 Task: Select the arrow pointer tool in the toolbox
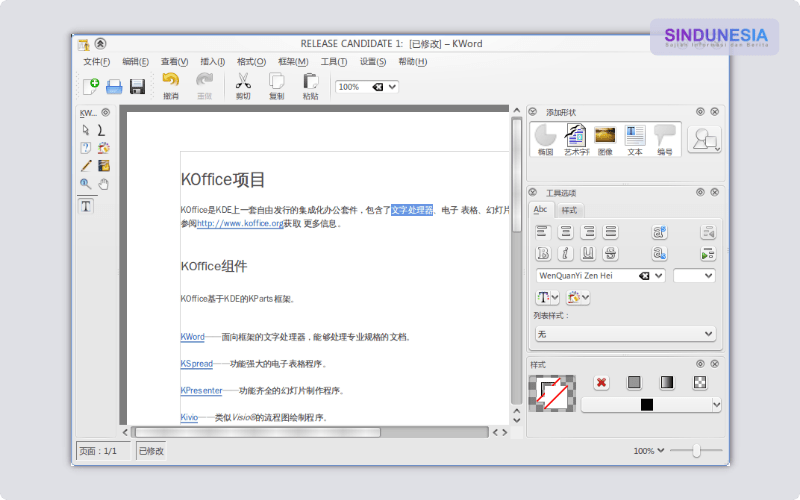click(x=86, y=130)
